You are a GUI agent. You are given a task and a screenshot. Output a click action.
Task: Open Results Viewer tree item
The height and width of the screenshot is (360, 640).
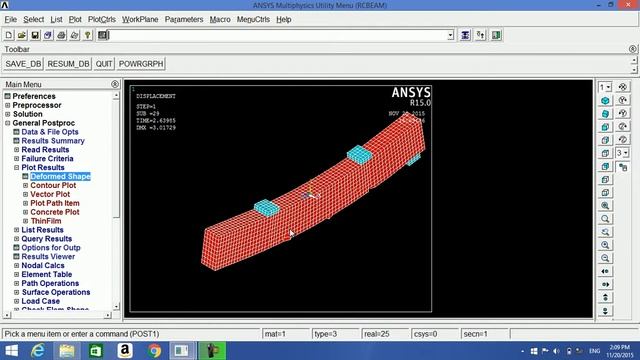pyautogui.click(x=48, y=257)
